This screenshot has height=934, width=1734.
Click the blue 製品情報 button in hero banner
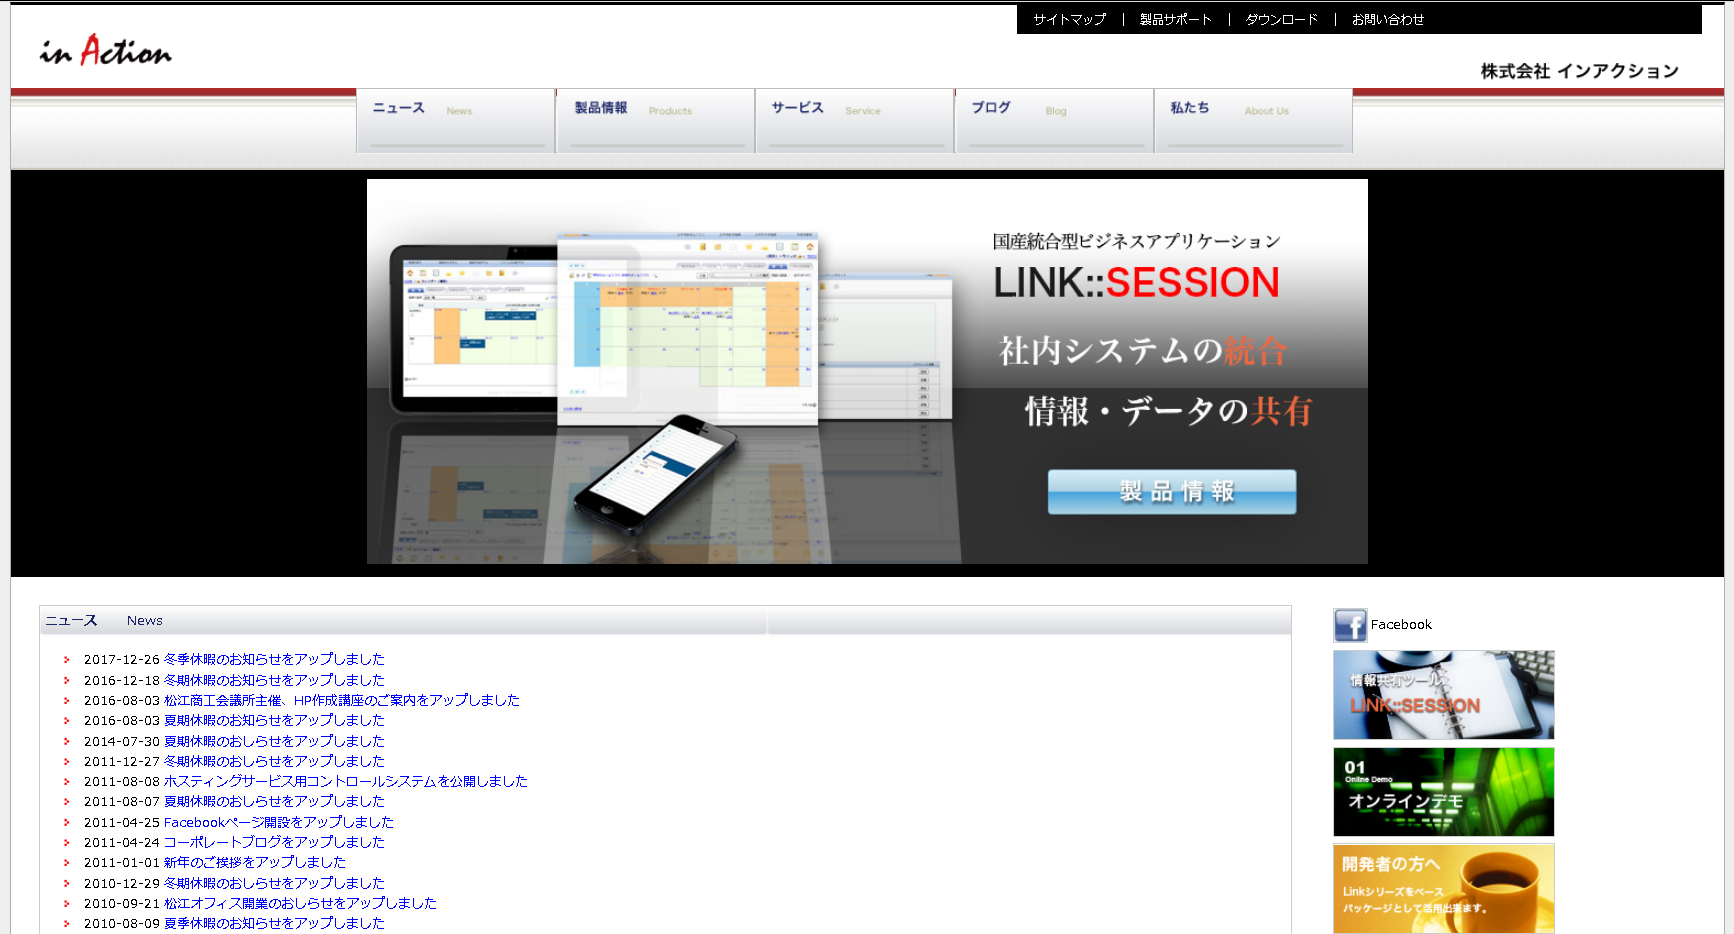1171,492
